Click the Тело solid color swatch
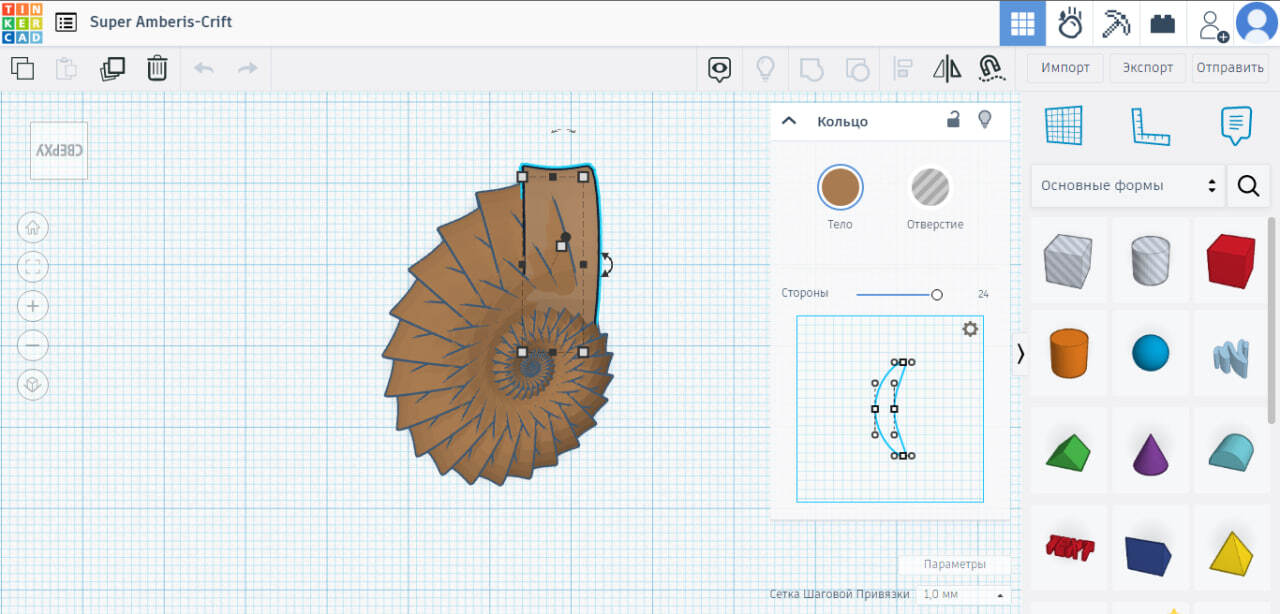Image resolution: width=1280 pixels, height=614 pixels. pyautogui.click(x=840, y=187)
